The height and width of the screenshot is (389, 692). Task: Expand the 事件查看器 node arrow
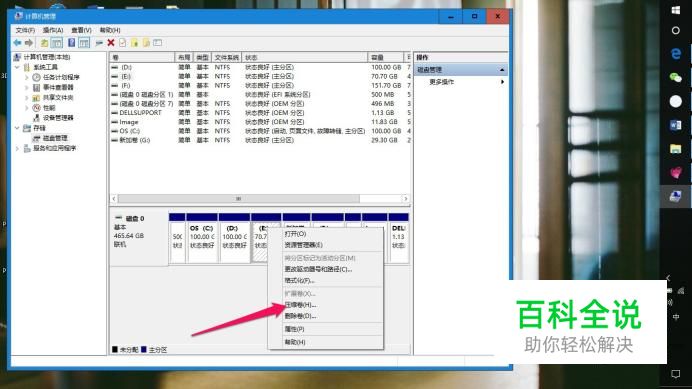(x=26, y=87)
